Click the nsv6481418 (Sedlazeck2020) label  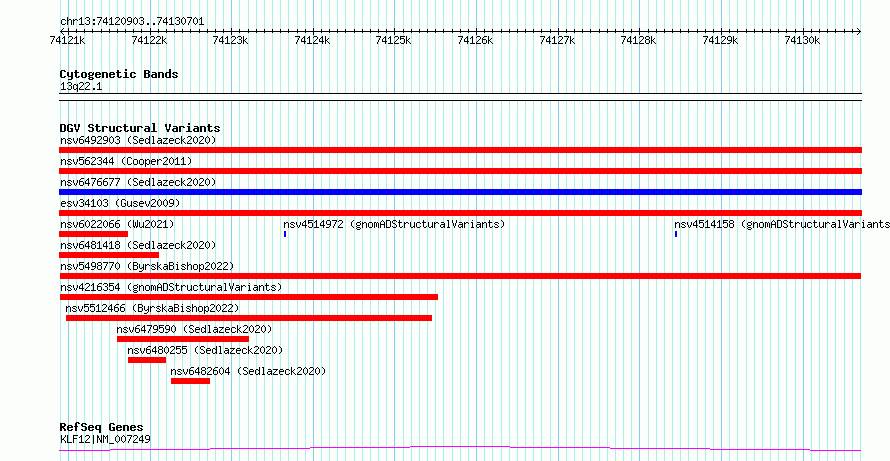138,245
